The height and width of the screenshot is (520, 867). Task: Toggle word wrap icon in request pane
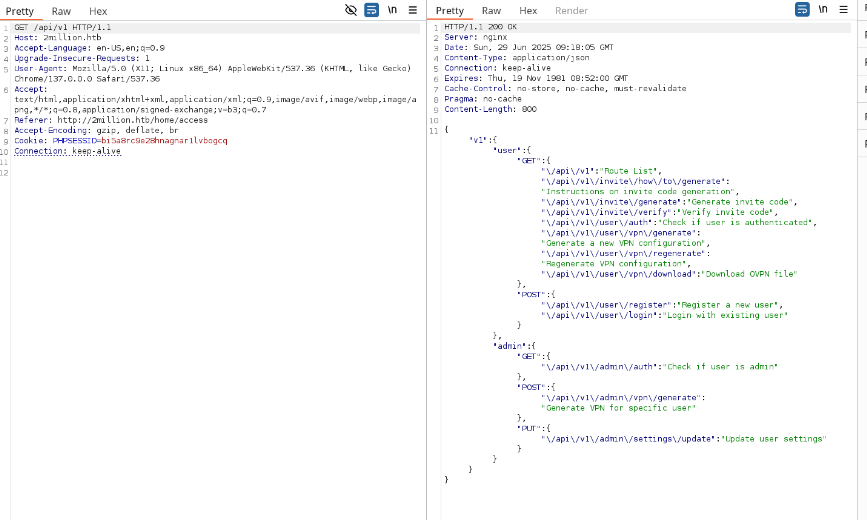click(372, 10)
